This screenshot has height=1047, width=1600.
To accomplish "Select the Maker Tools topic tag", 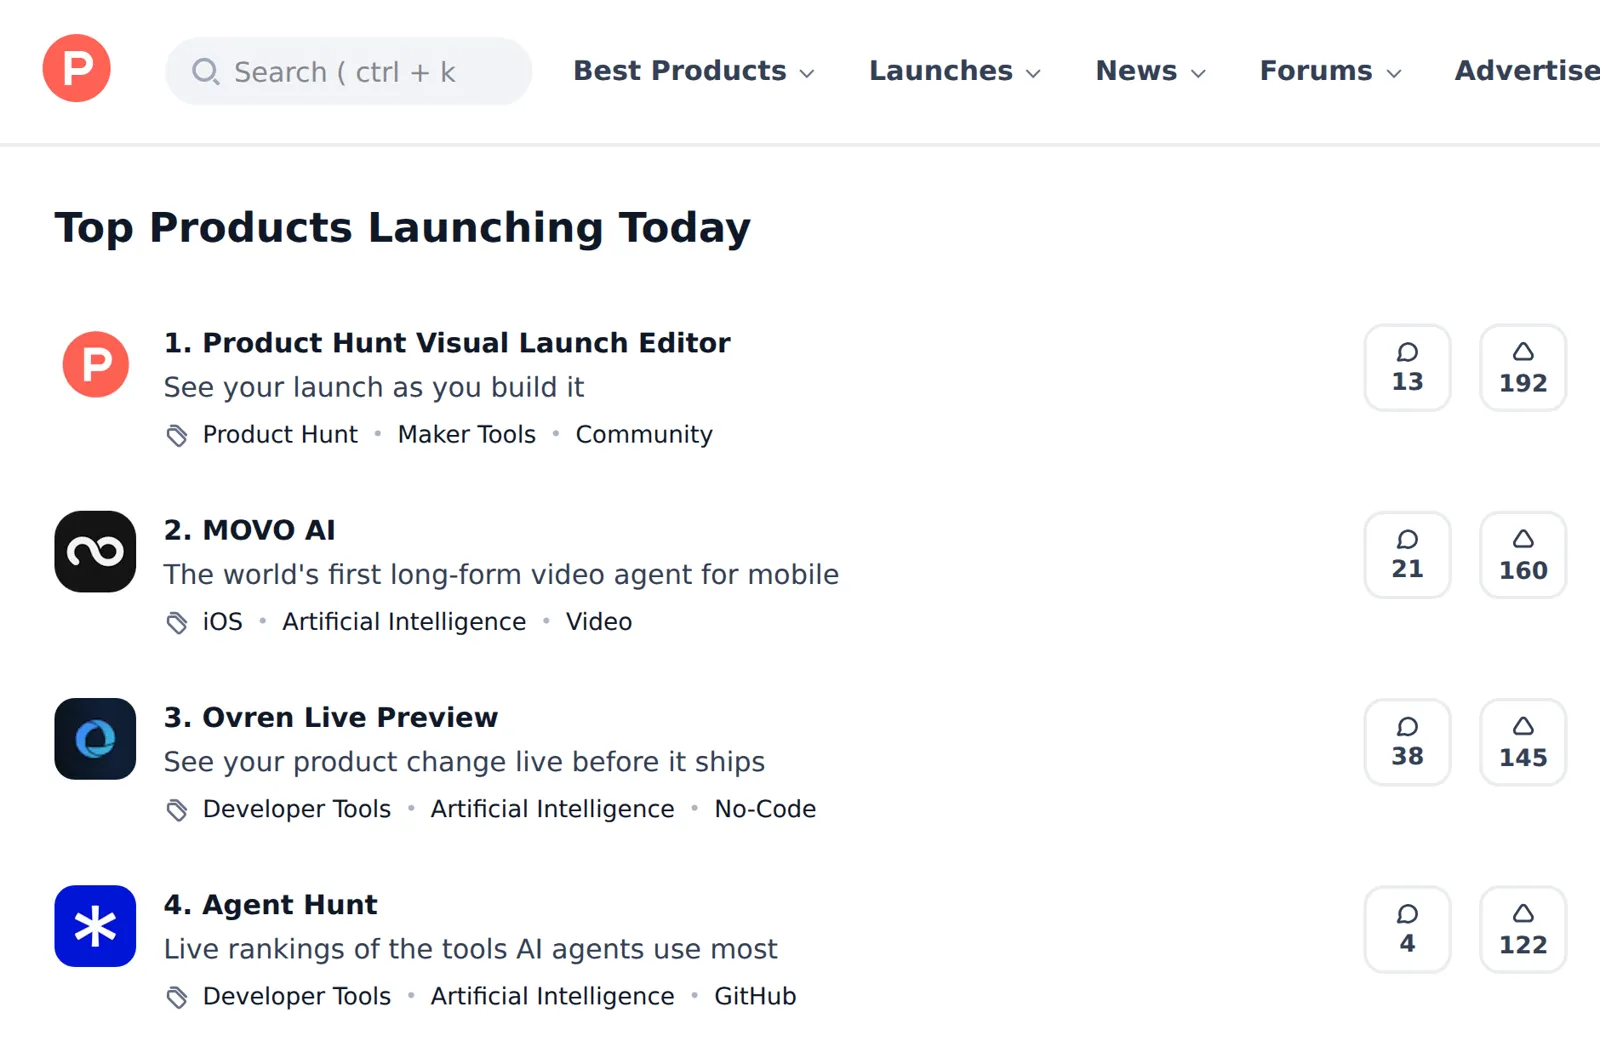I will point(467,435).
